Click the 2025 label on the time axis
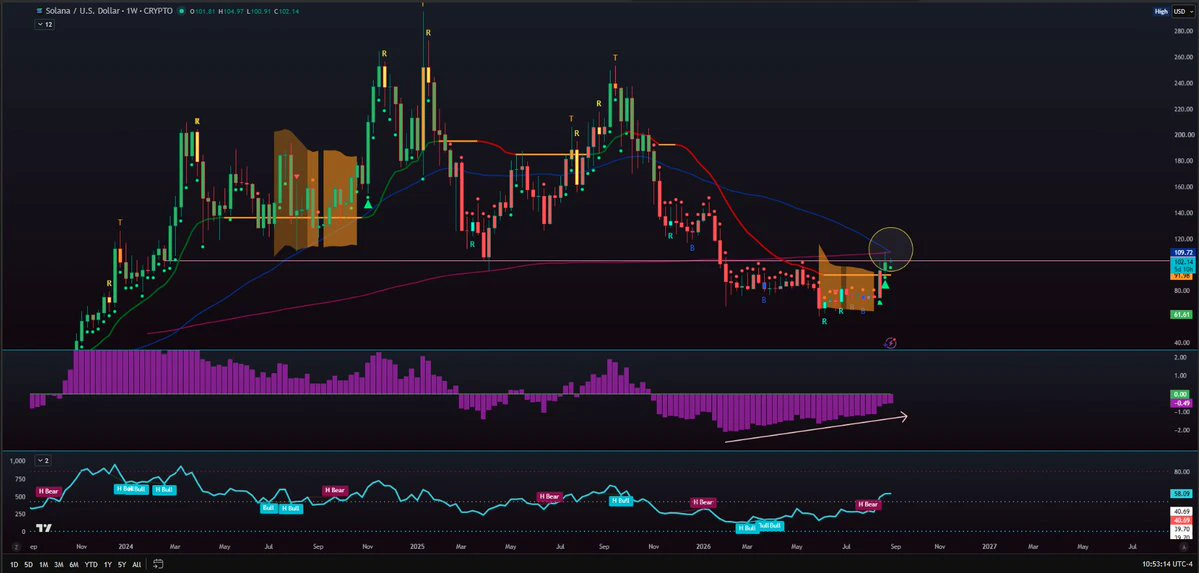Screen dimensions: 1199x573 click(x=417, y=547)
